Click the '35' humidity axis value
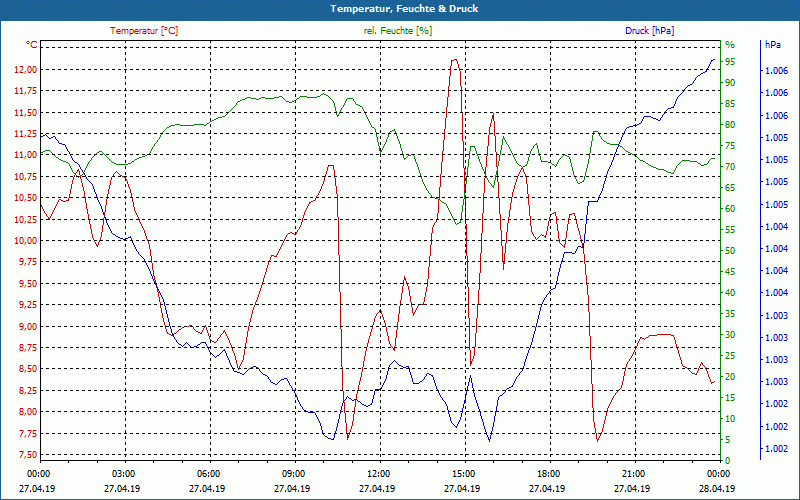The height and width of the screenshot is (500, 800). click(x=730, y=314)
